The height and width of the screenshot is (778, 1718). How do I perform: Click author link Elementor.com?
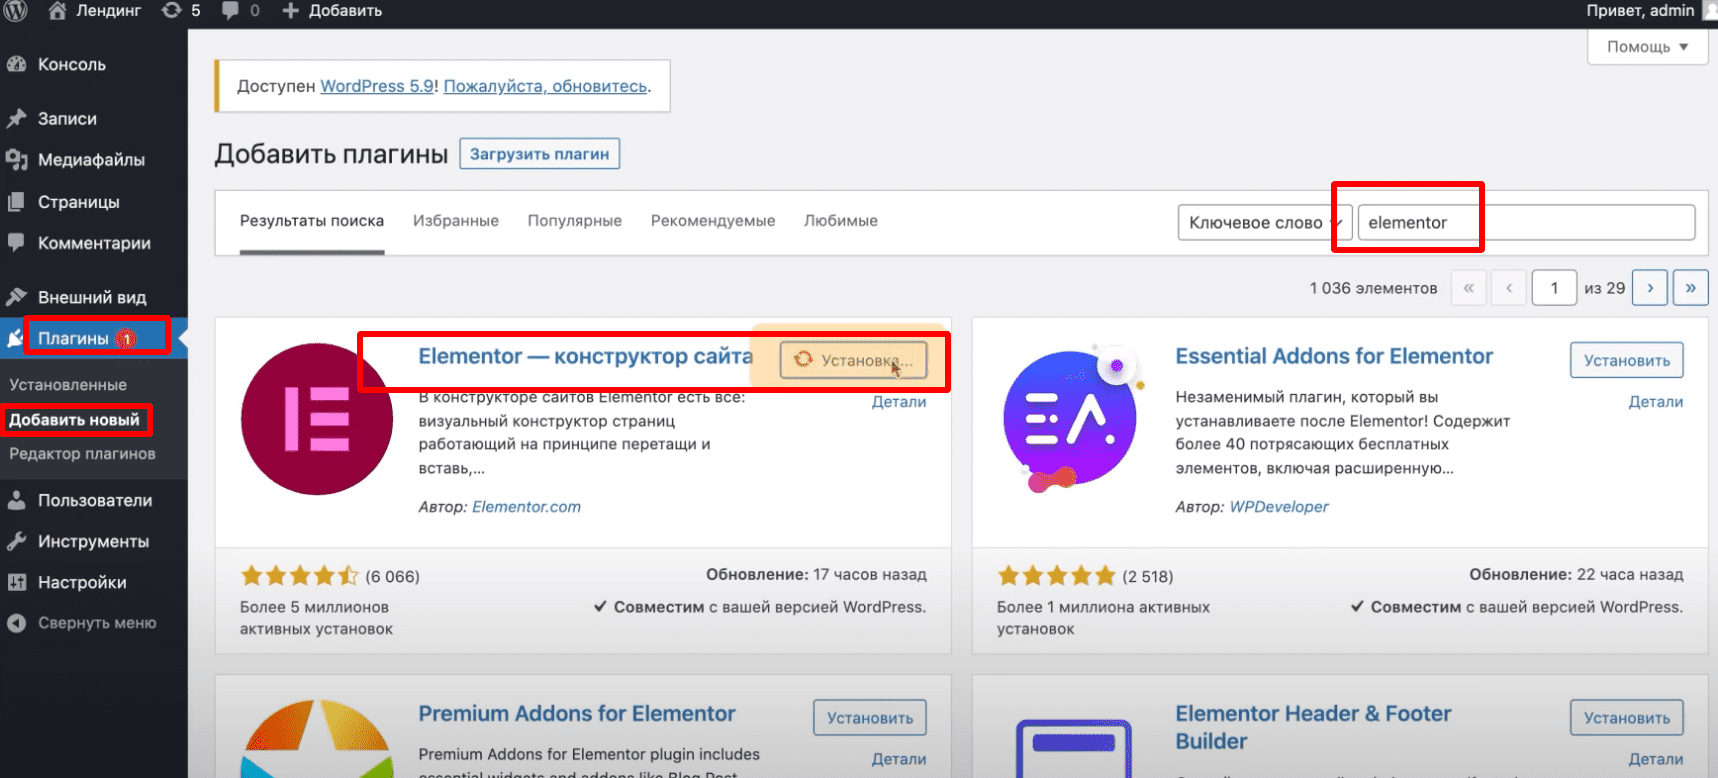[x=526, y=507]
